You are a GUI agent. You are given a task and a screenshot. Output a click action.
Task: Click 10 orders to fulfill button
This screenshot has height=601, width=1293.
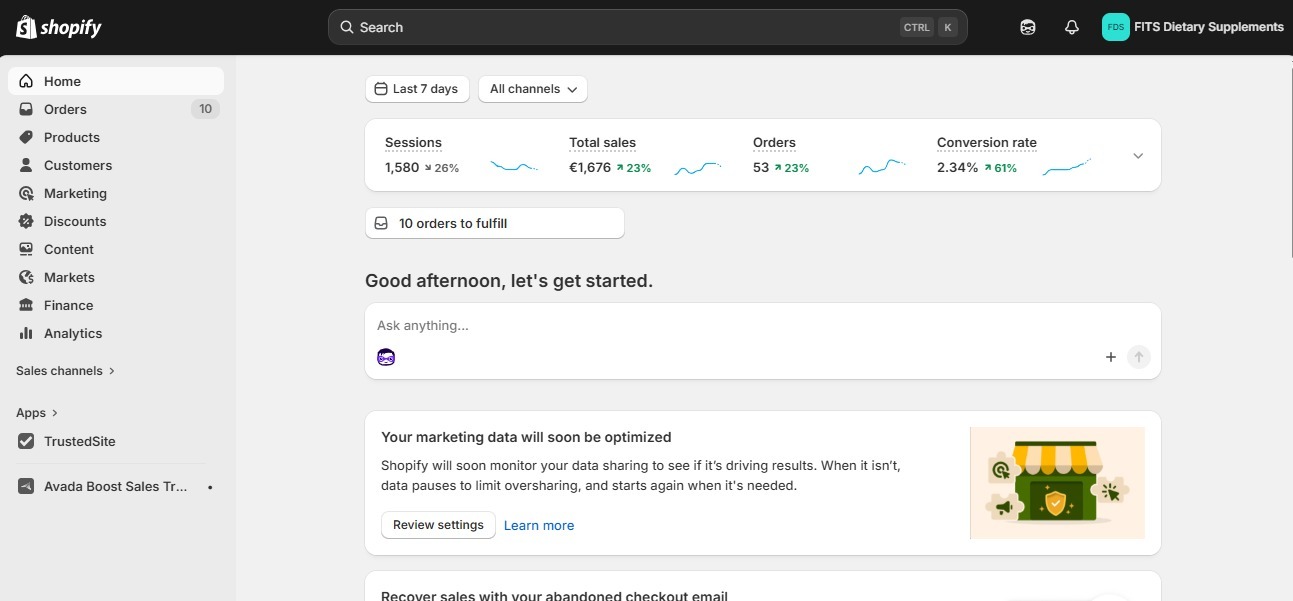coord(495,223)
